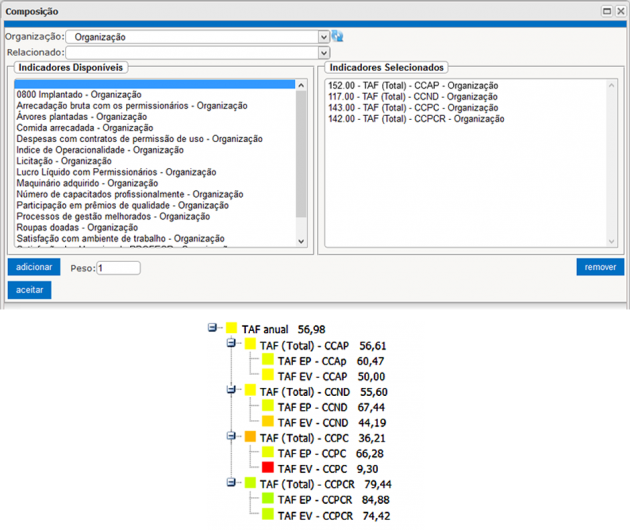
Task: Collapse the TAF (Total) - CCAP node
Action: [231, 344]
